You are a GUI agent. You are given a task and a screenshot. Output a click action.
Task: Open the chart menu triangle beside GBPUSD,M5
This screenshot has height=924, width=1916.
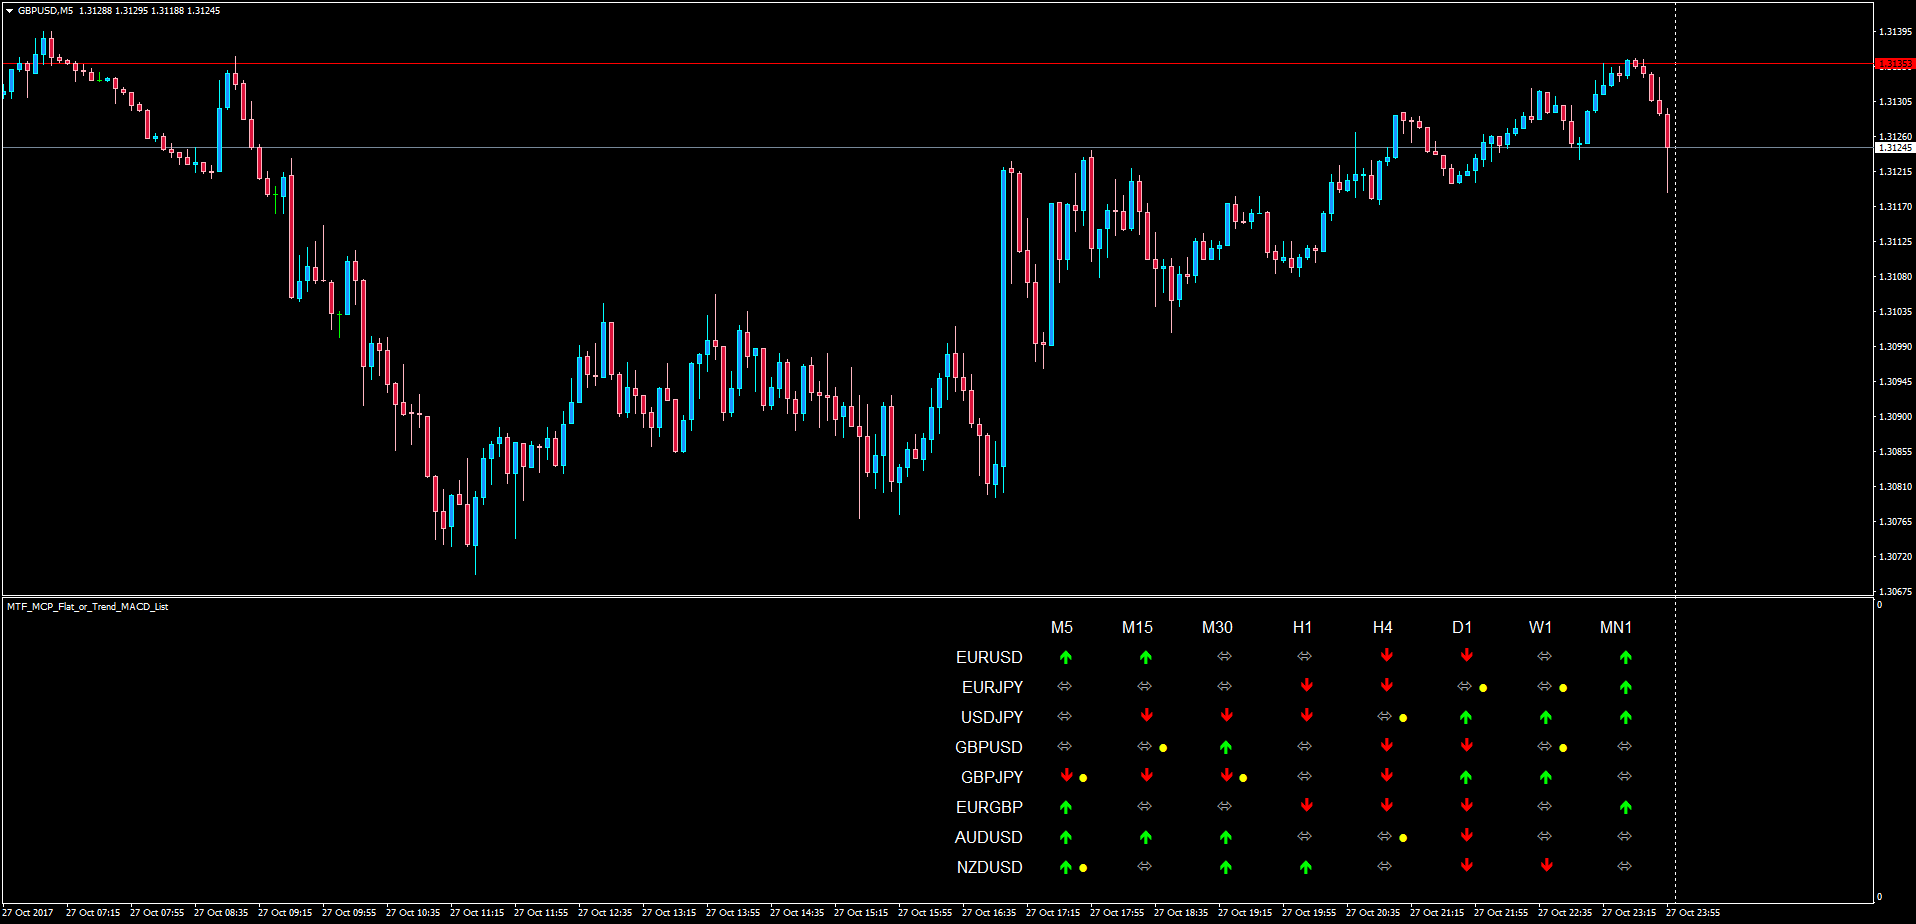point(10,11)
